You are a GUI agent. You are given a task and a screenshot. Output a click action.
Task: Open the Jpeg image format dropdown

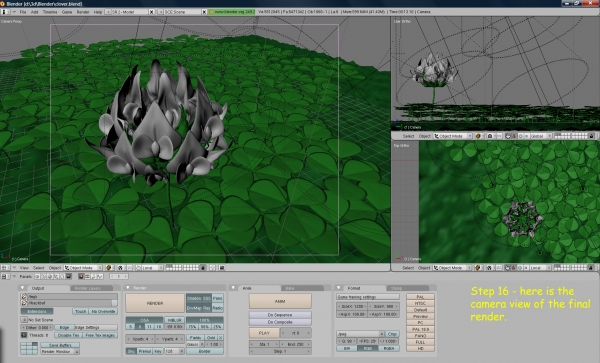pos(360,334)
